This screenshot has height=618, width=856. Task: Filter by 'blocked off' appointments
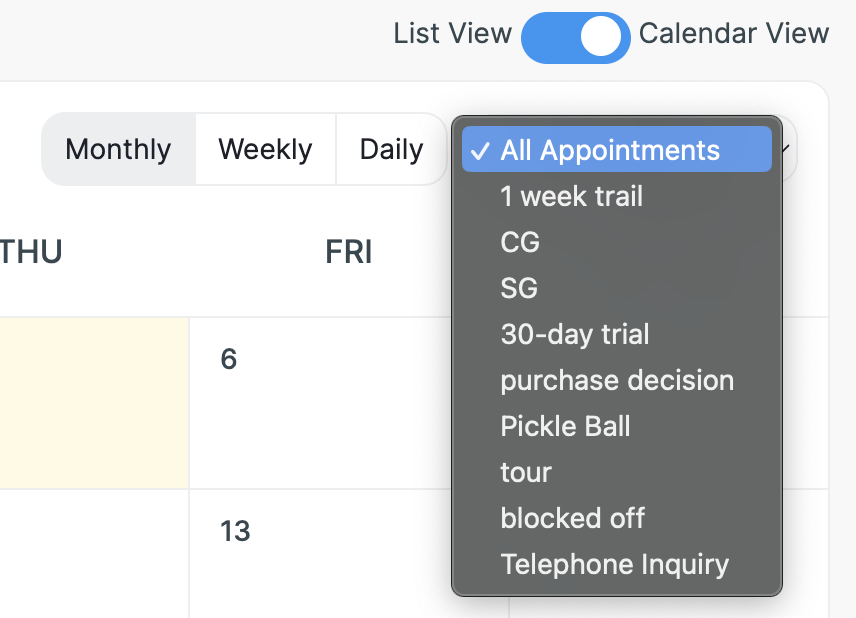(572, 518)
